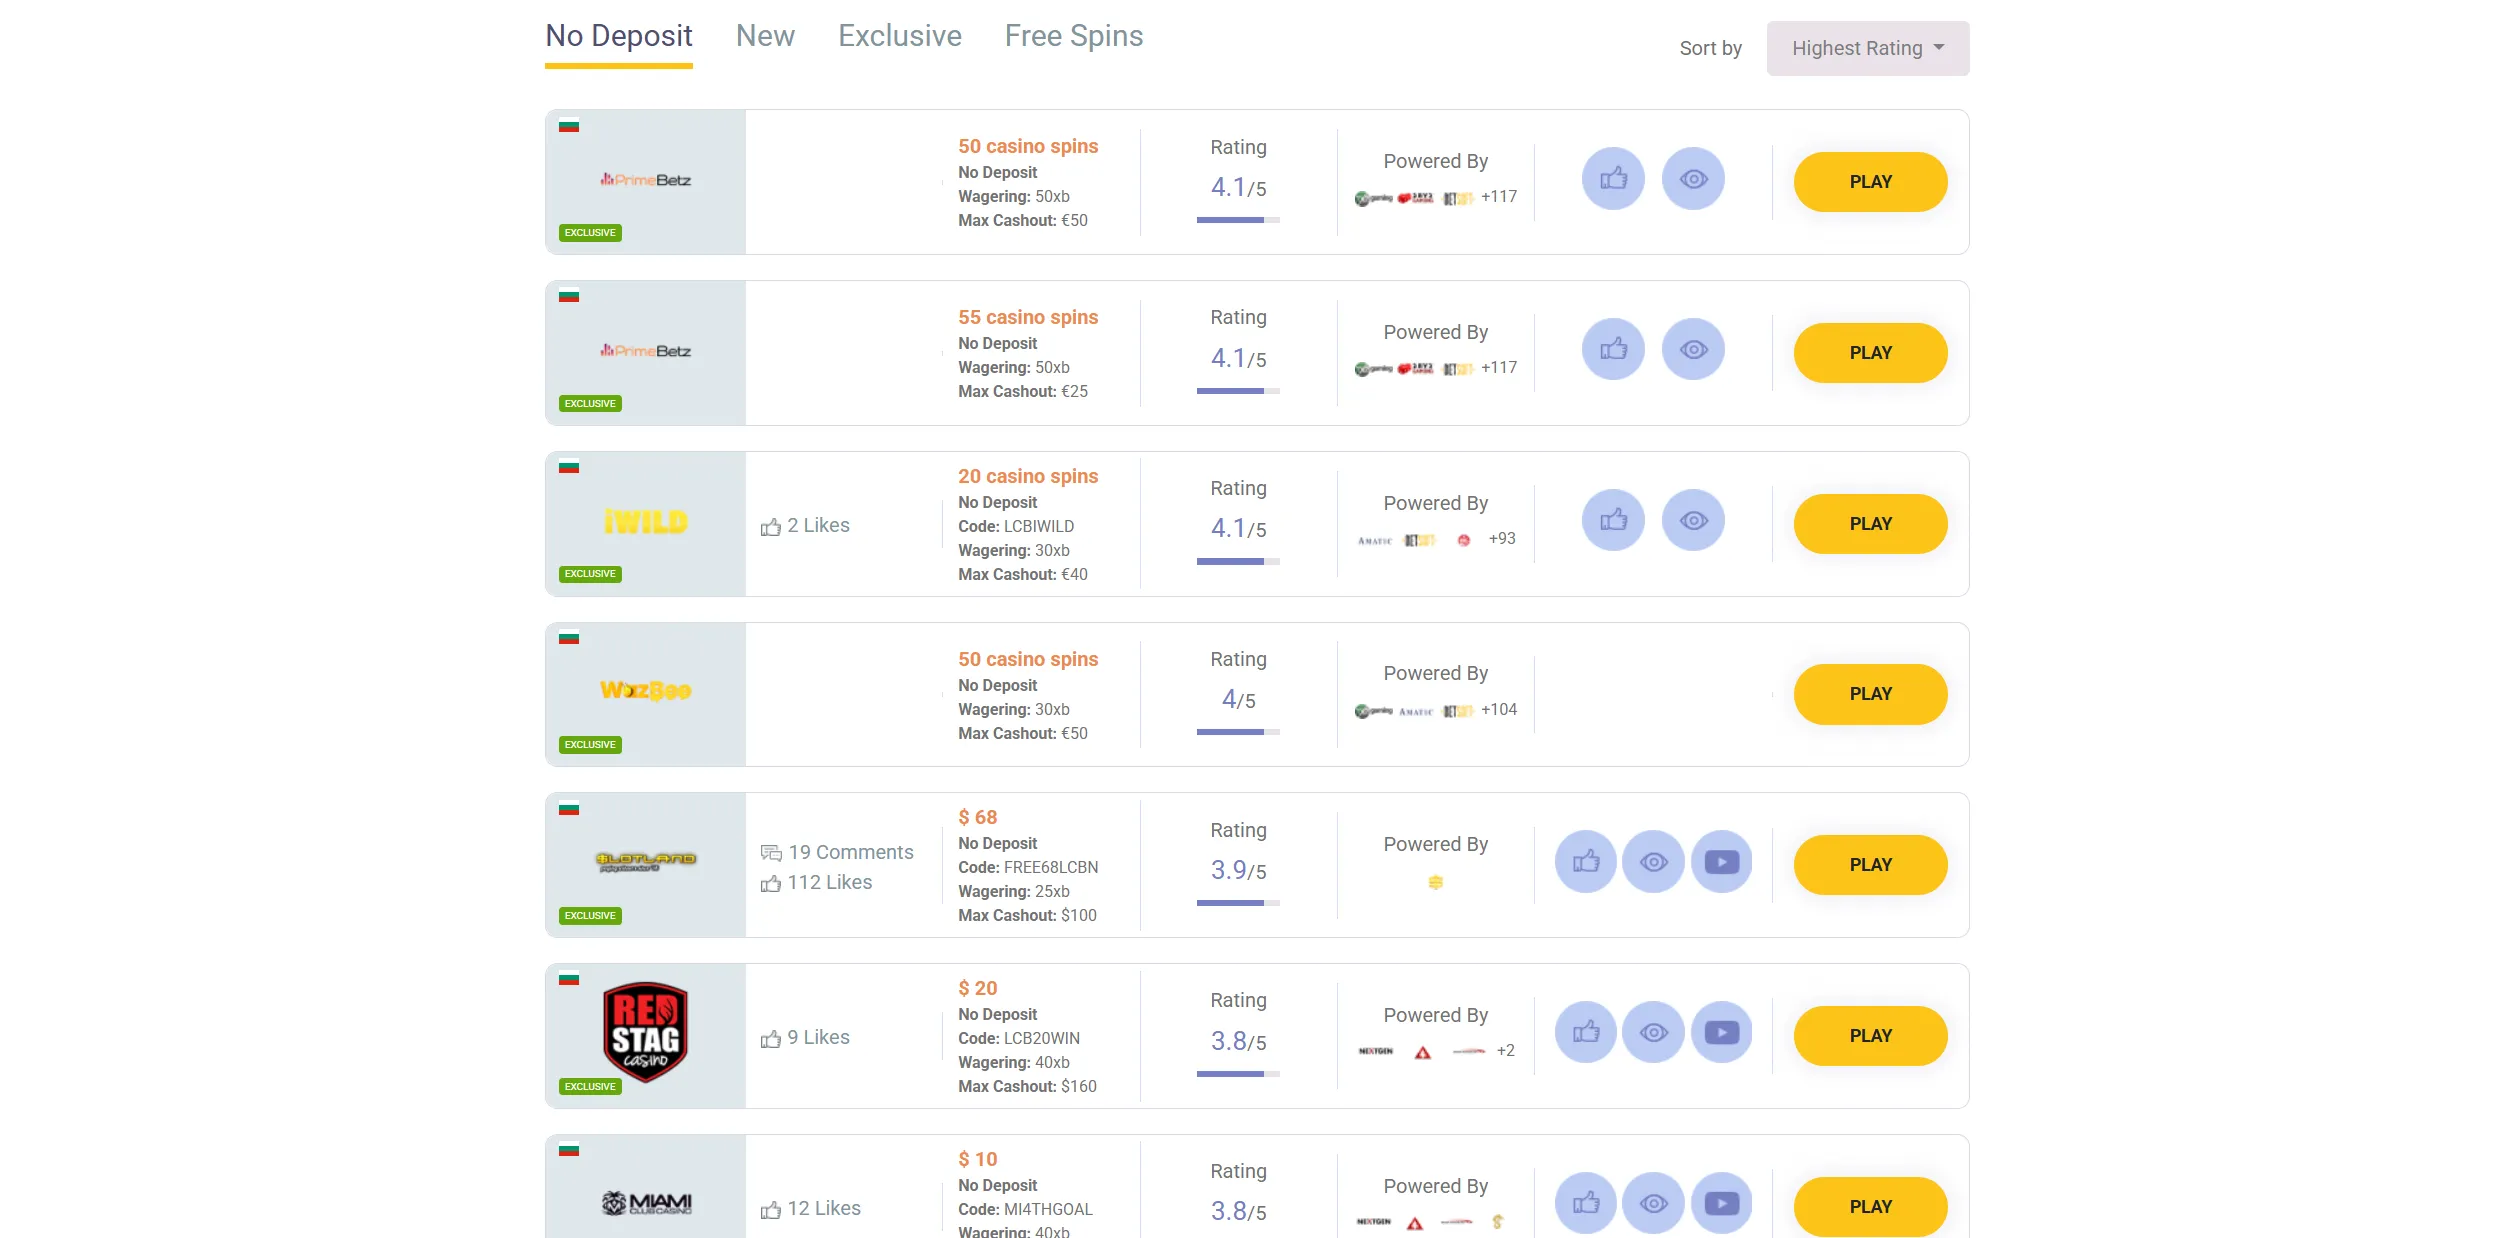Click the 2 Likes counter on iWild
2520x1238 pixels.
point(805,525)
